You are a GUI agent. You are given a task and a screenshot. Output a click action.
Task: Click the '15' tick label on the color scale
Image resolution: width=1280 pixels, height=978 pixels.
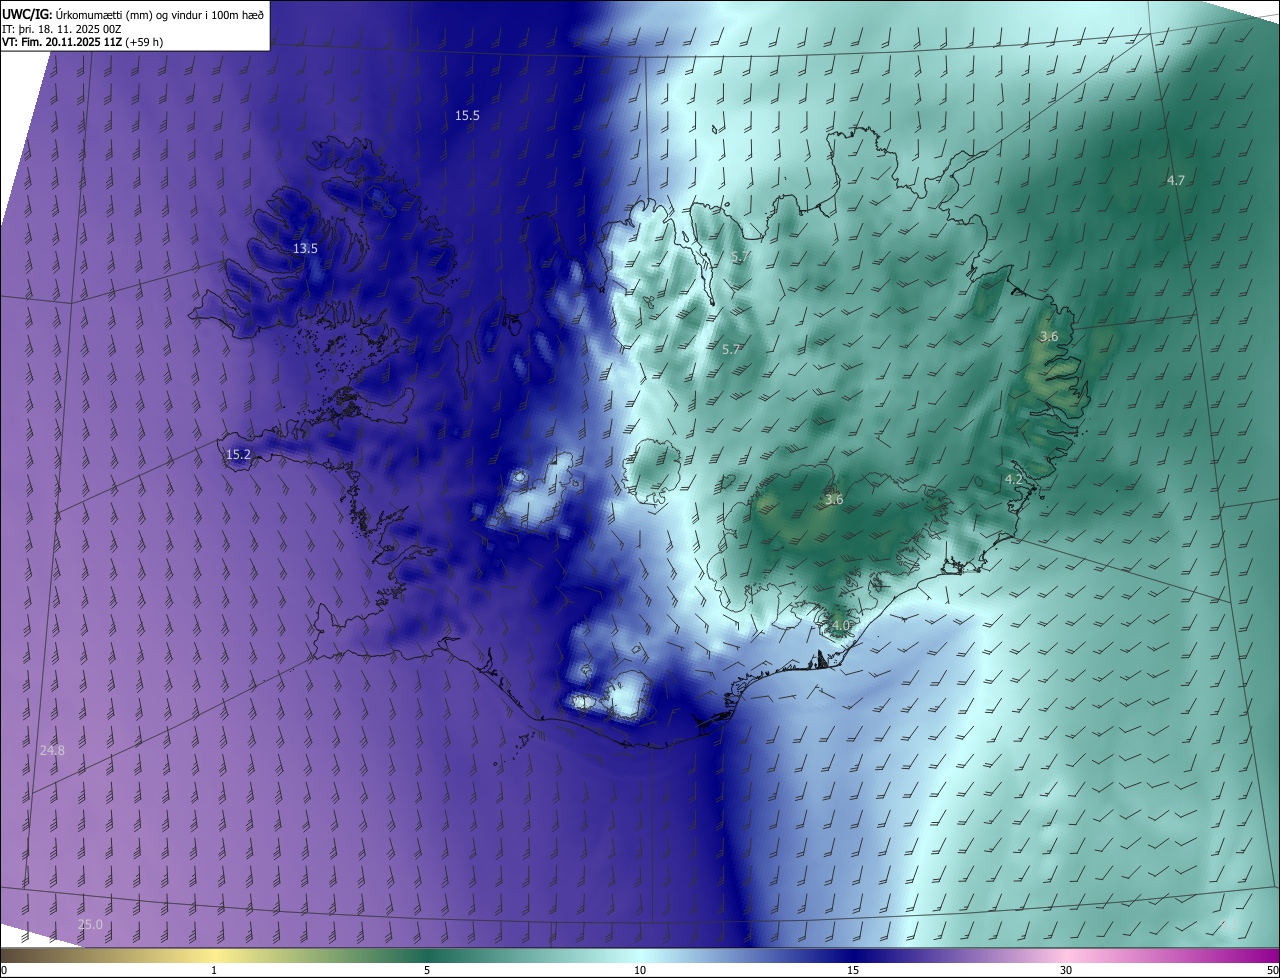pyautogui.click(x=853, y=971)
